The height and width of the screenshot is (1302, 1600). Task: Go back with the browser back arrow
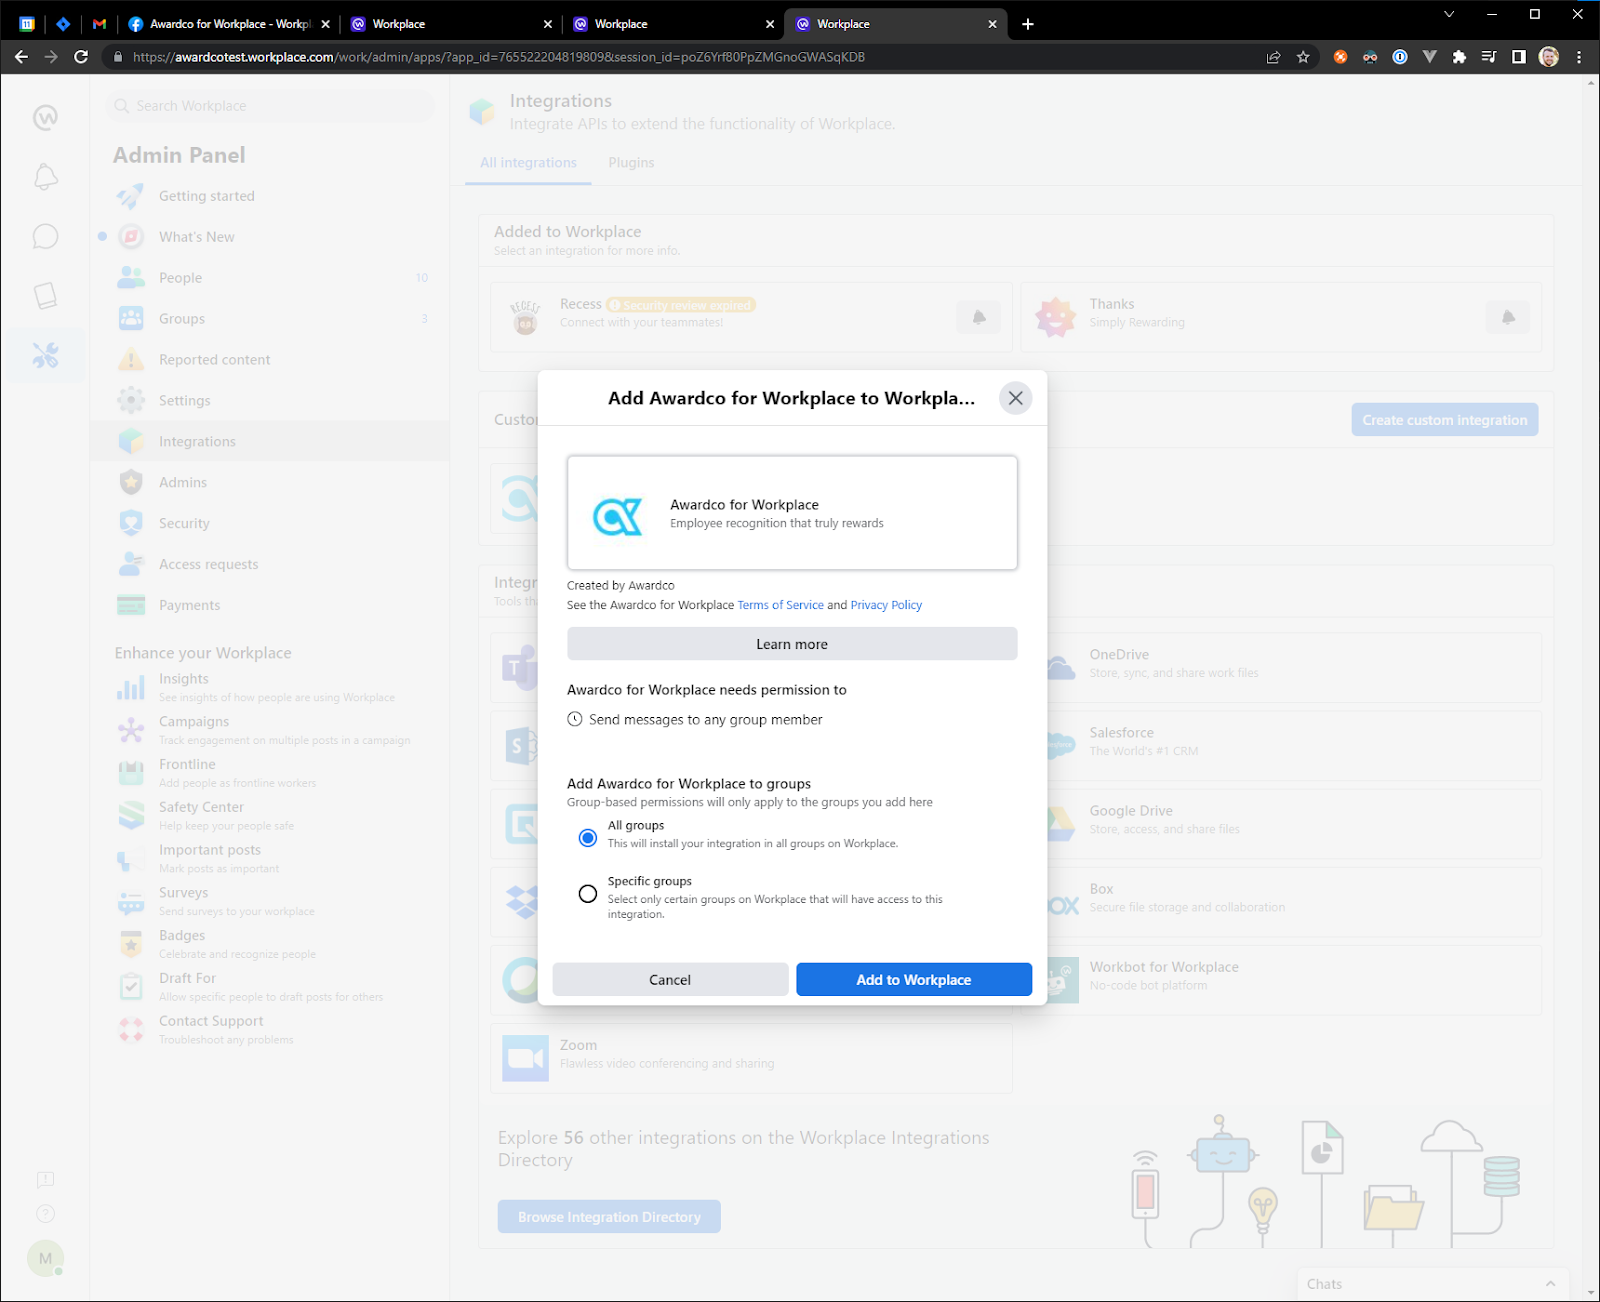21,57
